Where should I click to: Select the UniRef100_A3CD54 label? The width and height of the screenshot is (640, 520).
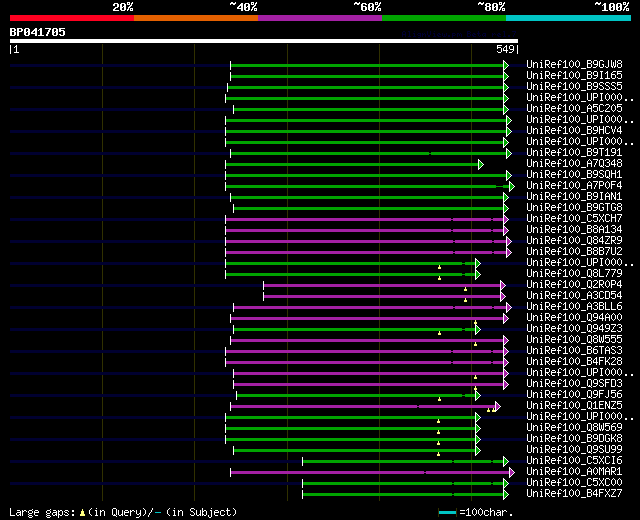tap(574, 295)
